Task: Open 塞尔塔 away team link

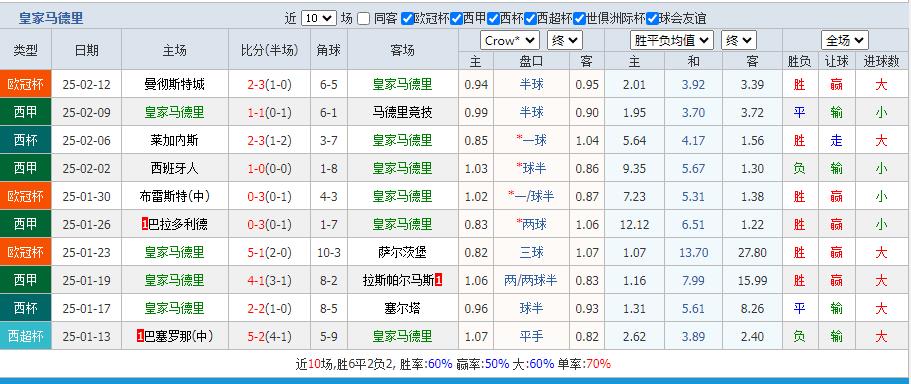Action: click(403, 308)
